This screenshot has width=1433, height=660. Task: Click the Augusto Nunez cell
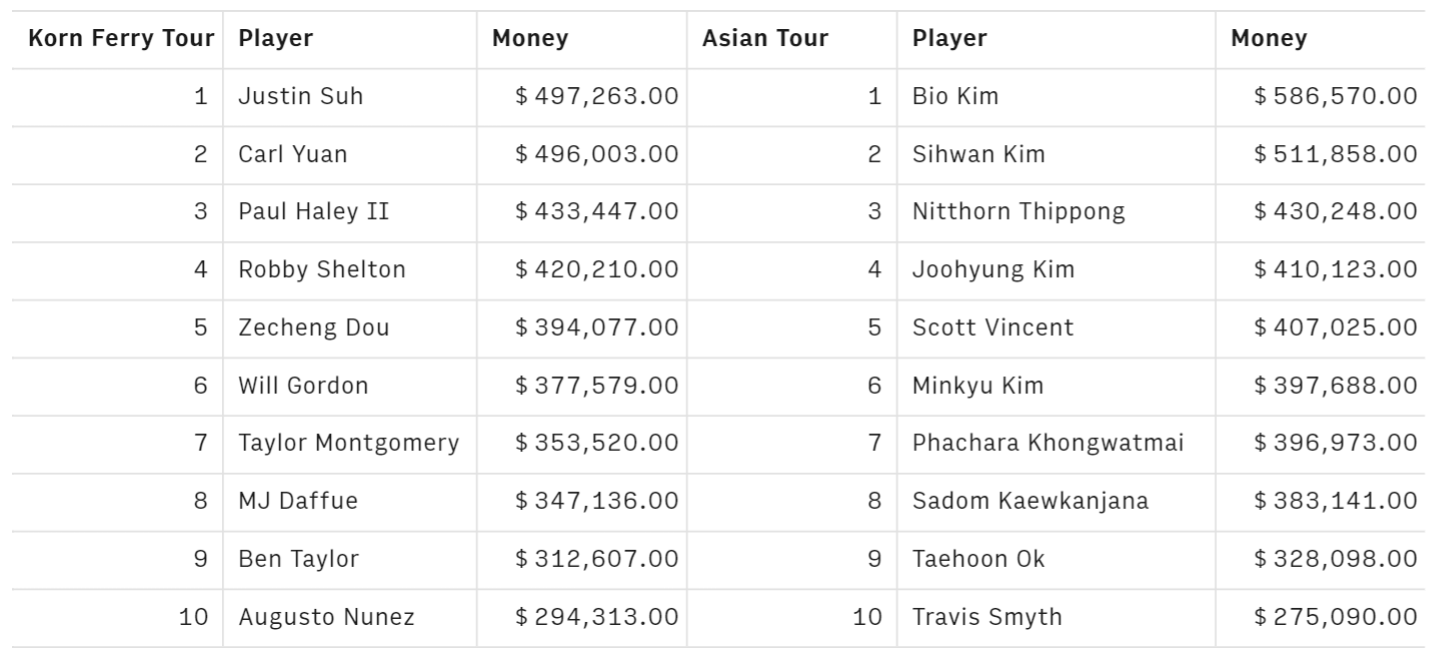(x=325, y=617)
